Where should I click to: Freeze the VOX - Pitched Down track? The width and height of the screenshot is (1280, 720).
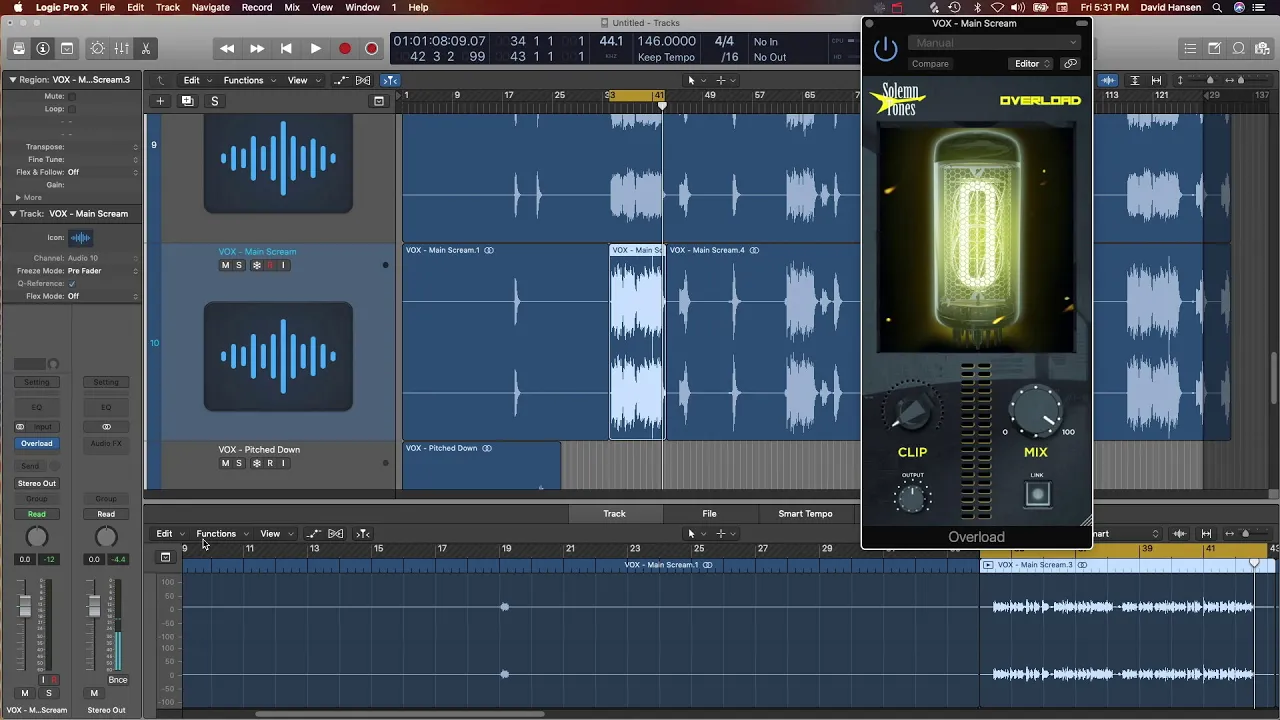[256, 463]
